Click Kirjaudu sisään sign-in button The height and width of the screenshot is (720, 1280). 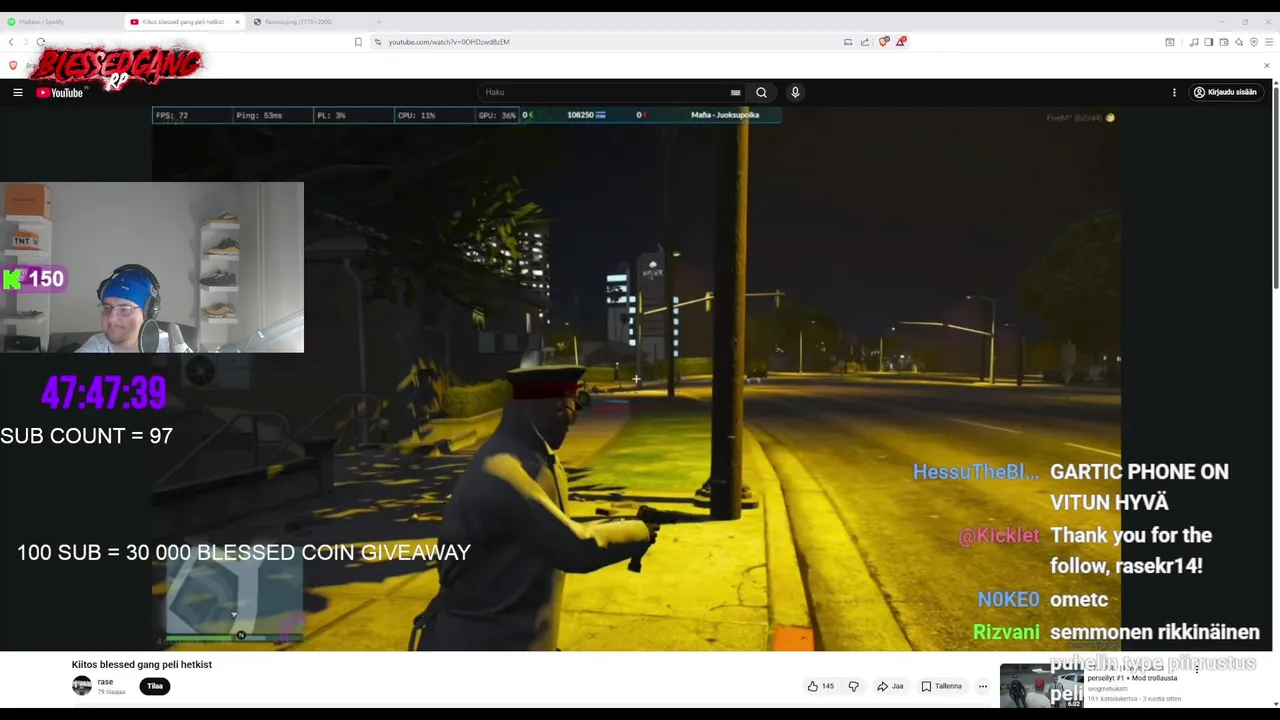click(x=1225, y=92)
